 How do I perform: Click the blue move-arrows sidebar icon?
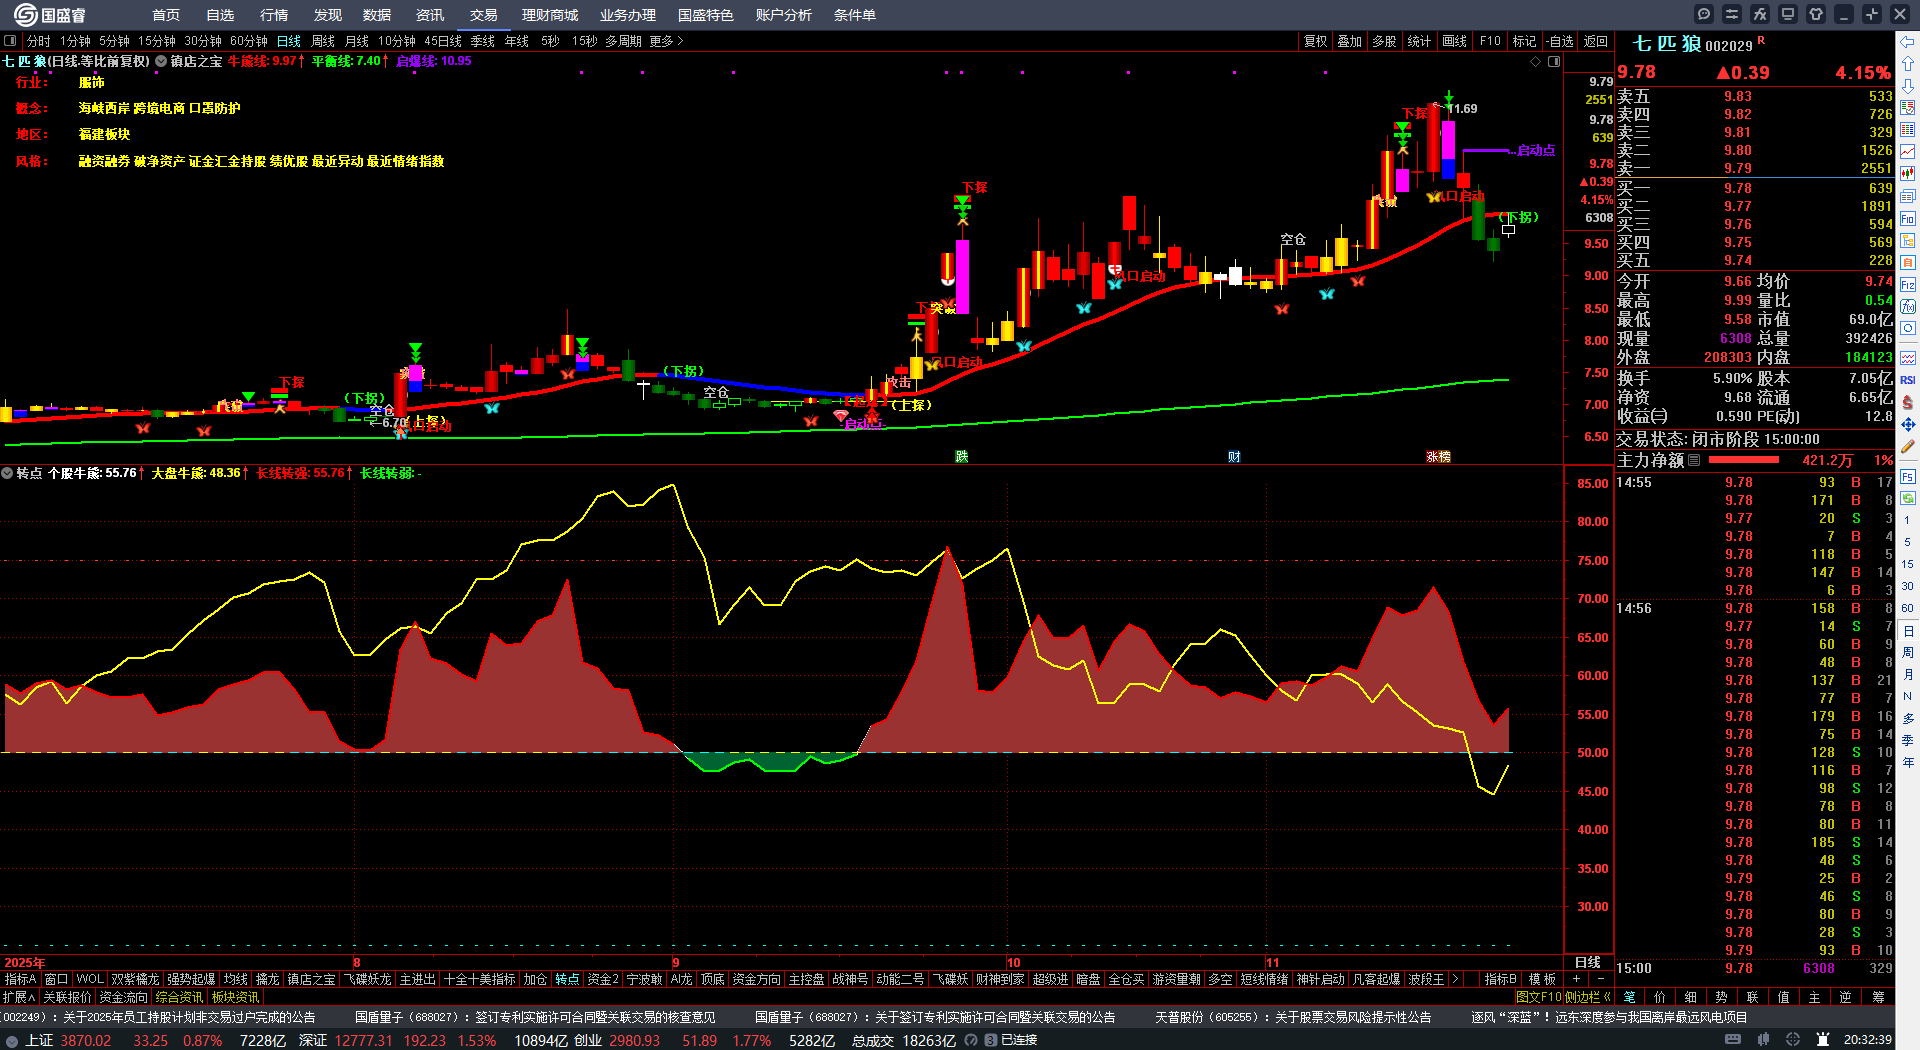1908,425
